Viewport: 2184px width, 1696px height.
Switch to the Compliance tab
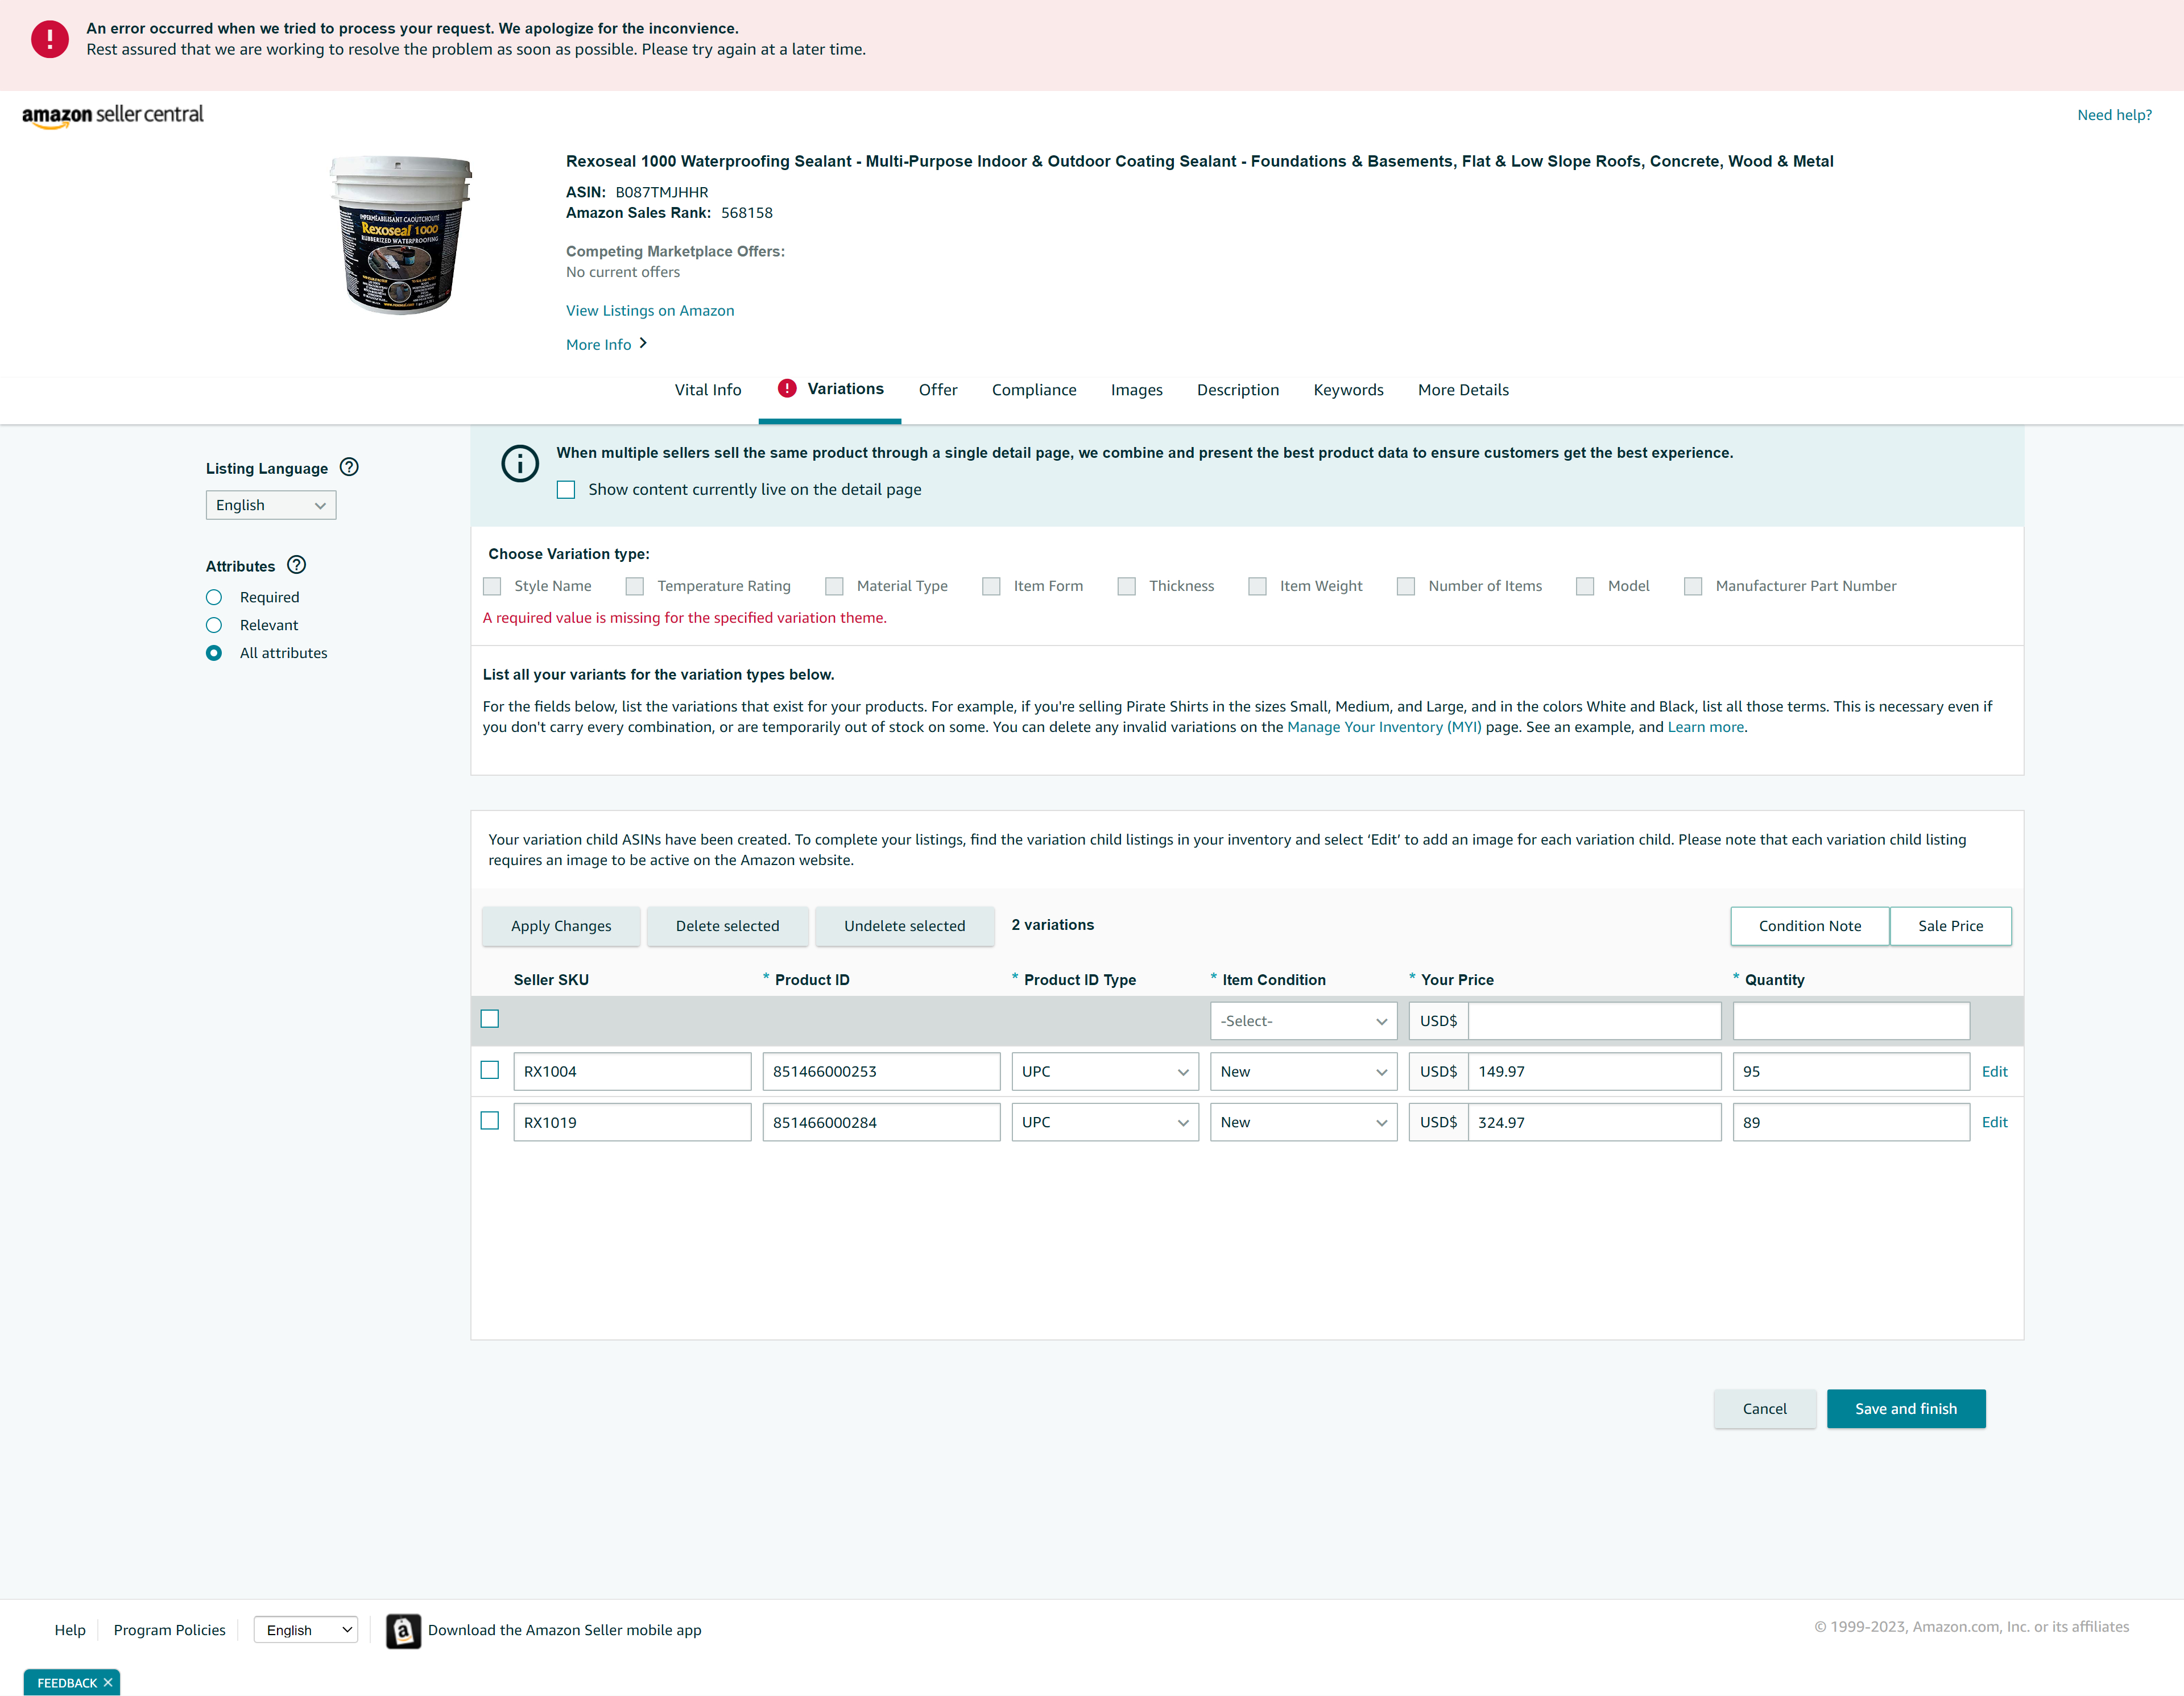click(x=1034, y=390)
